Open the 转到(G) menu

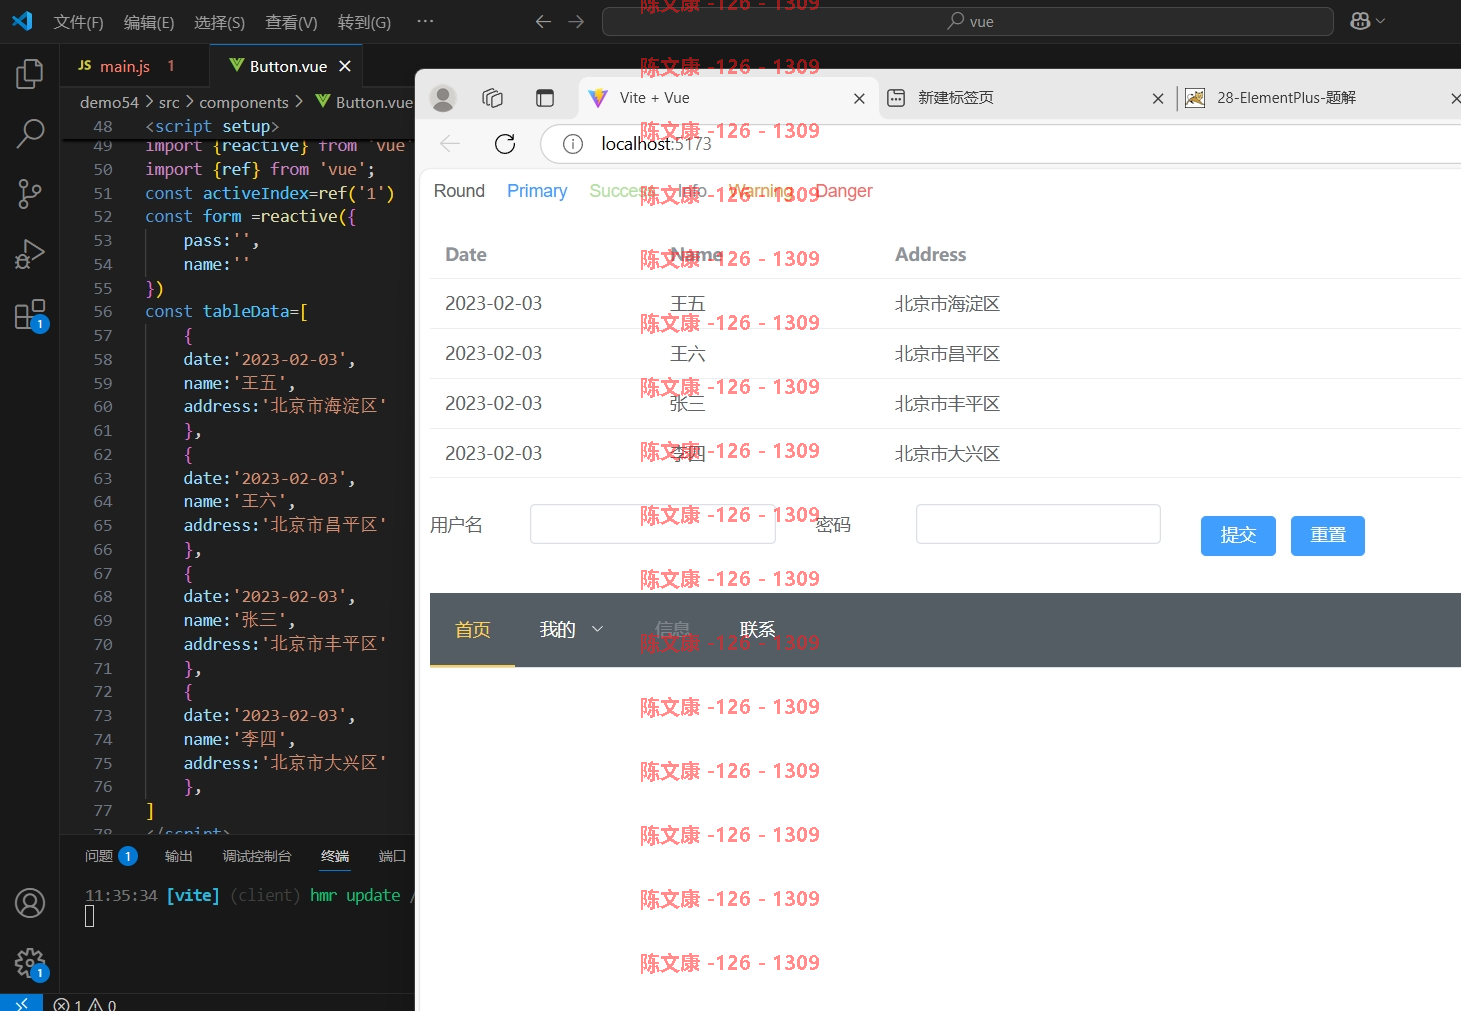(x=364, y=22)
